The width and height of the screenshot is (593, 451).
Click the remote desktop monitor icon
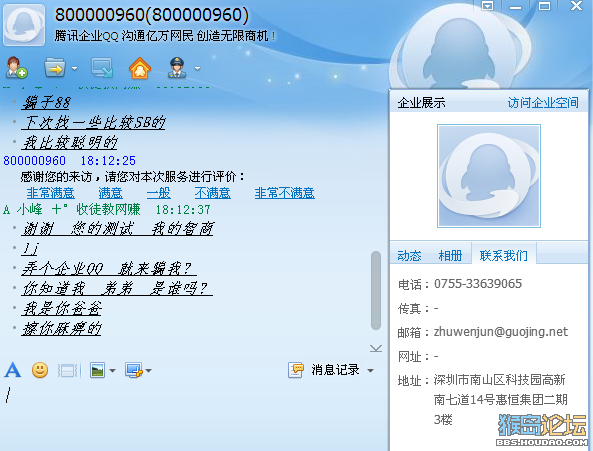102,68
